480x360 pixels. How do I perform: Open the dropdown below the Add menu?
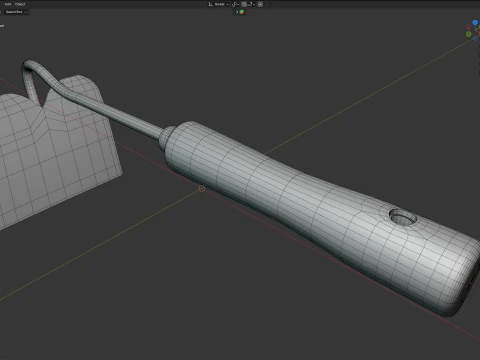[x=16, y=12]
